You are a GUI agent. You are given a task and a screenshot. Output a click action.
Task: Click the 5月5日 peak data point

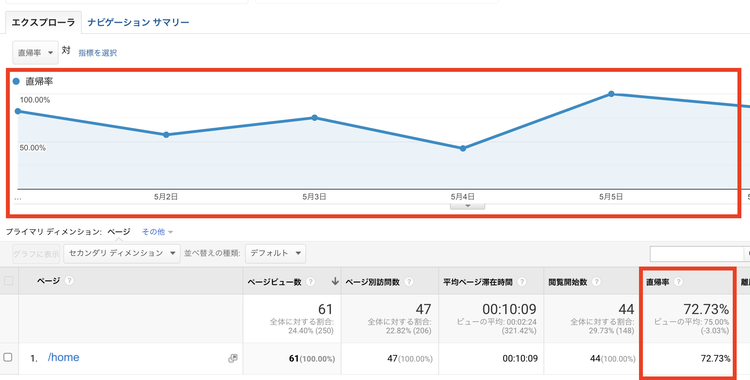(611, 94)
